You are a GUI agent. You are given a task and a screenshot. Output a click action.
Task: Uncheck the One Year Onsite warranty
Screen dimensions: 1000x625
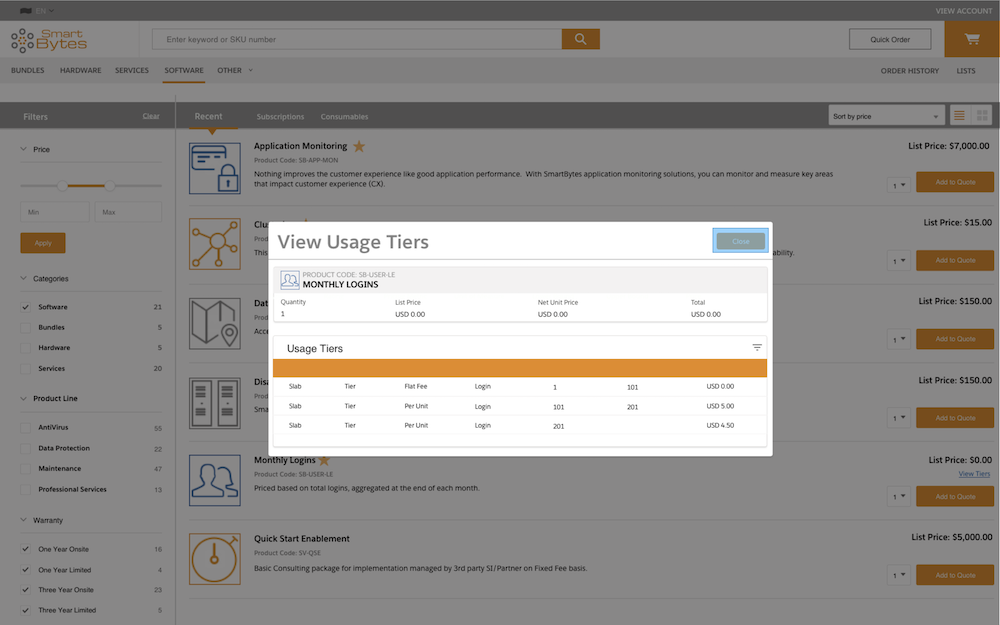(26, 549)
